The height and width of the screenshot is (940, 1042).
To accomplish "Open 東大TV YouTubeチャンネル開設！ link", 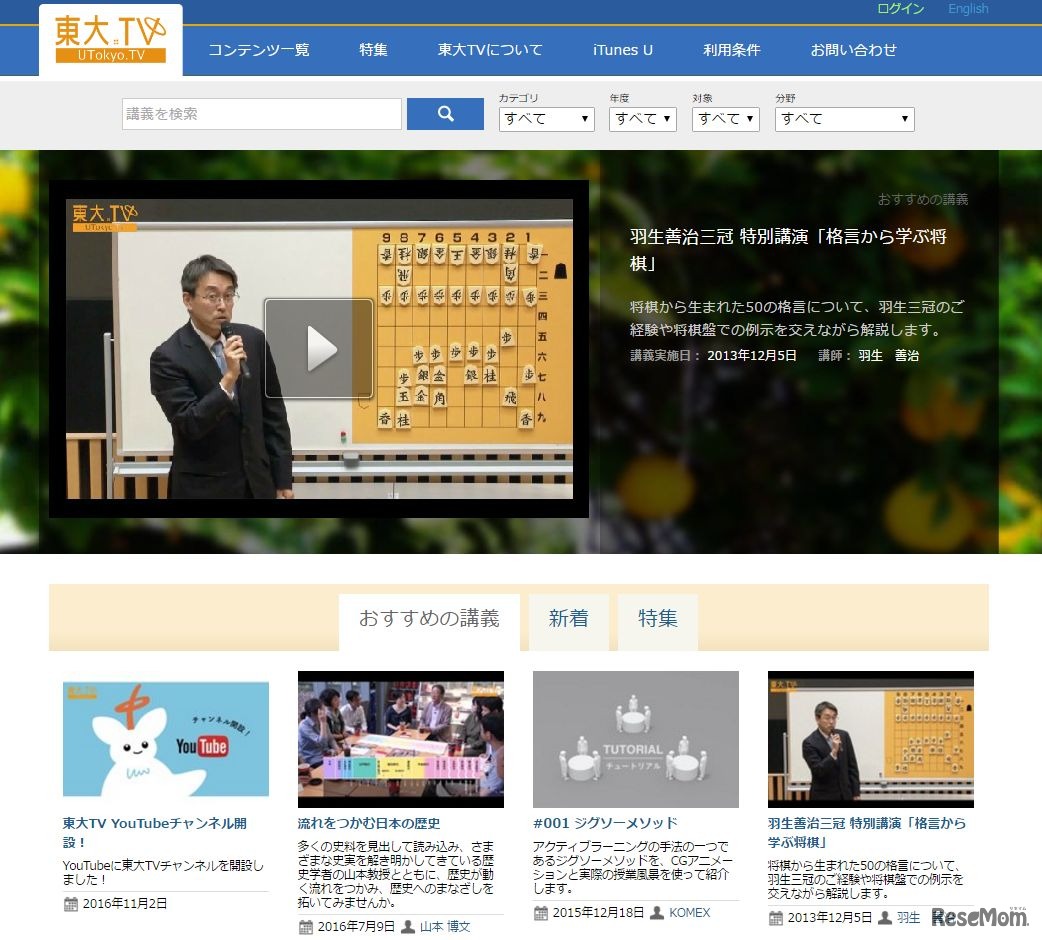I will (x=155, y=832).
